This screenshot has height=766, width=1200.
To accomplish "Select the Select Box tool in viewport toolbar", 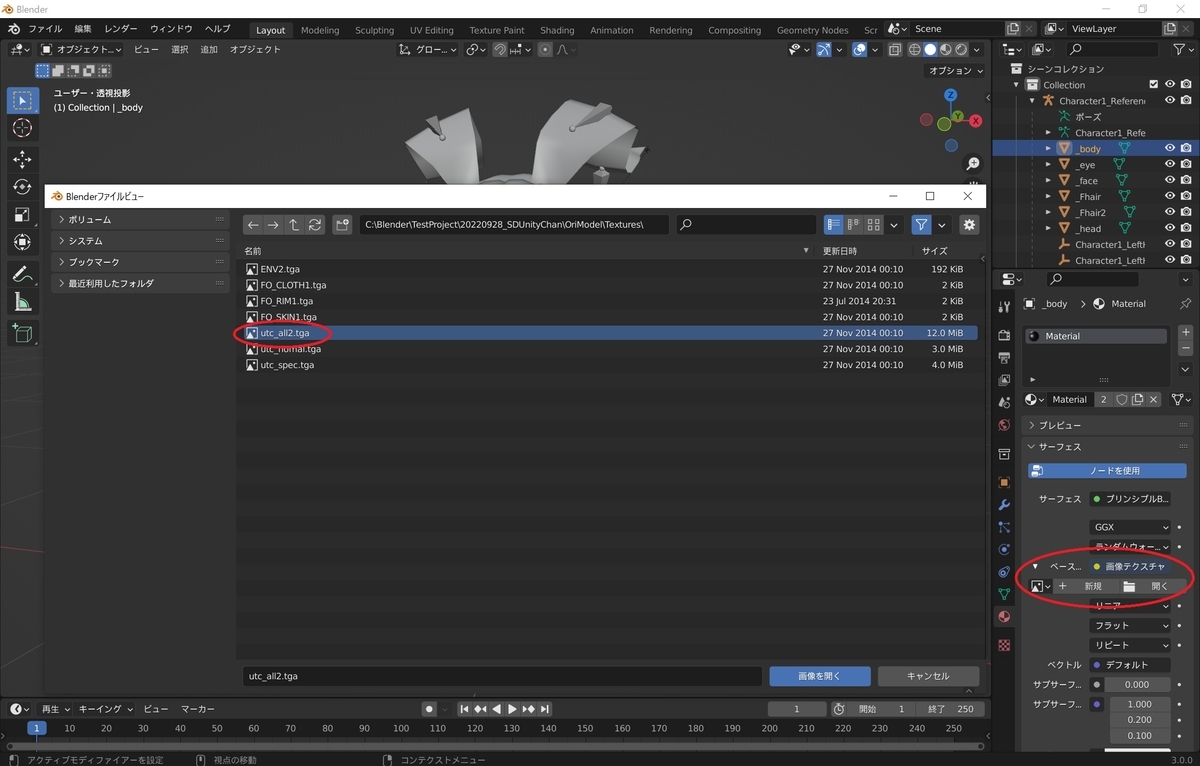I will pos(22,100).
